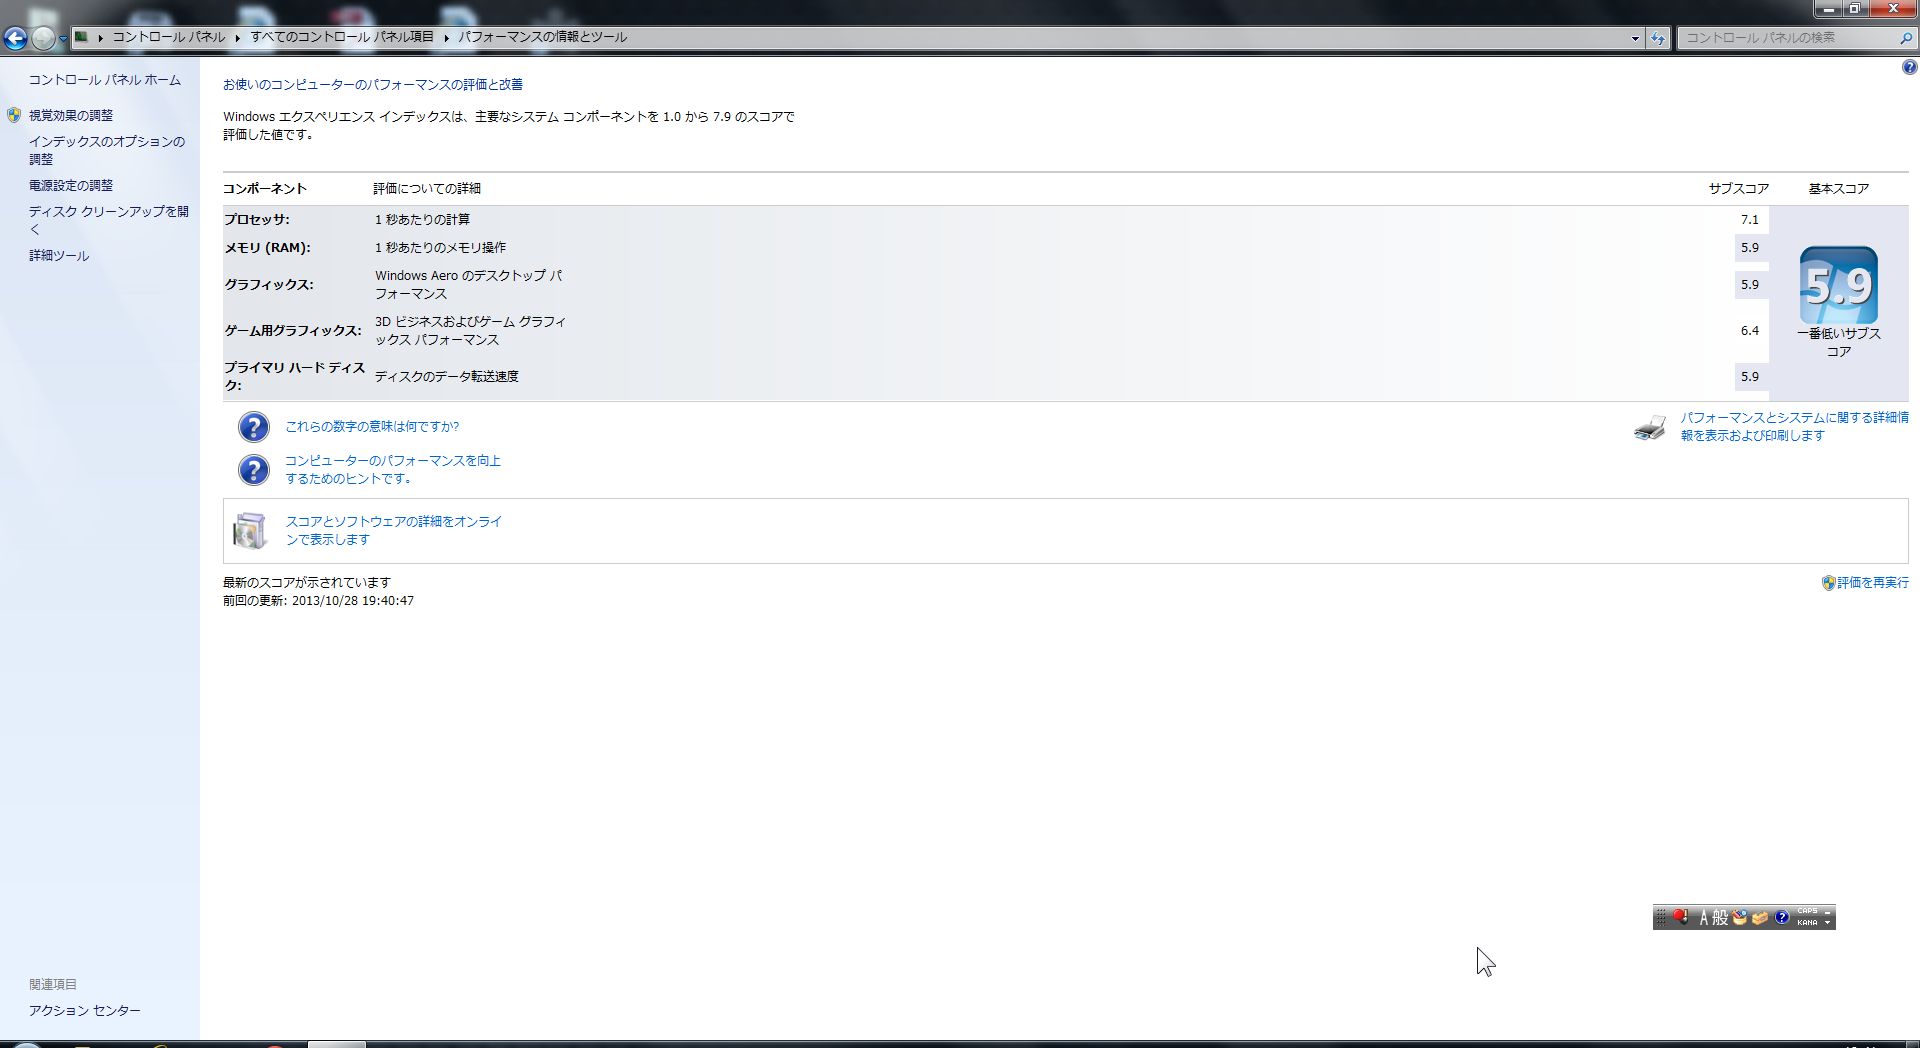Open the recent pages dropdown beside Forward
This screenshot has width=1920, height=1048.
(x=63, y=39)
